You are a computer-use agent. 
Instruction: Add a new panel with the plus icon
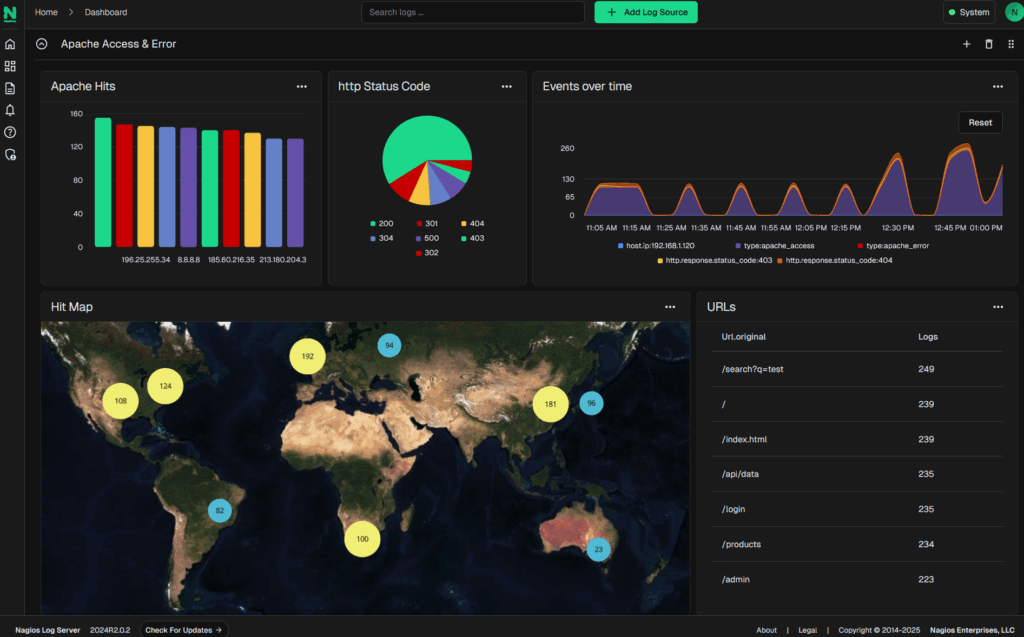coord(966,44)
